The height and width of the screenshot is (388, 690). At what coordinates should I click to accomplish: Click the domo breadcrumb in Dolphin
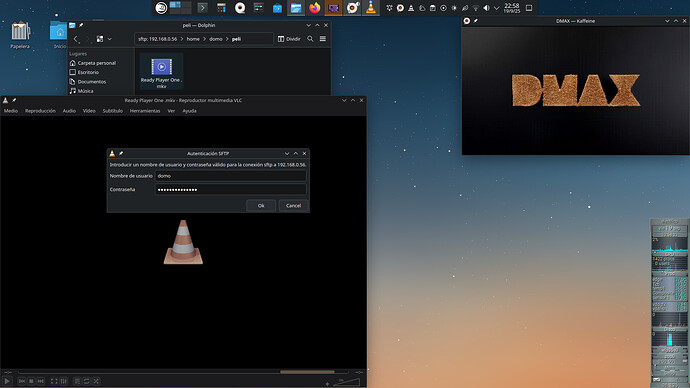[216, 39]
